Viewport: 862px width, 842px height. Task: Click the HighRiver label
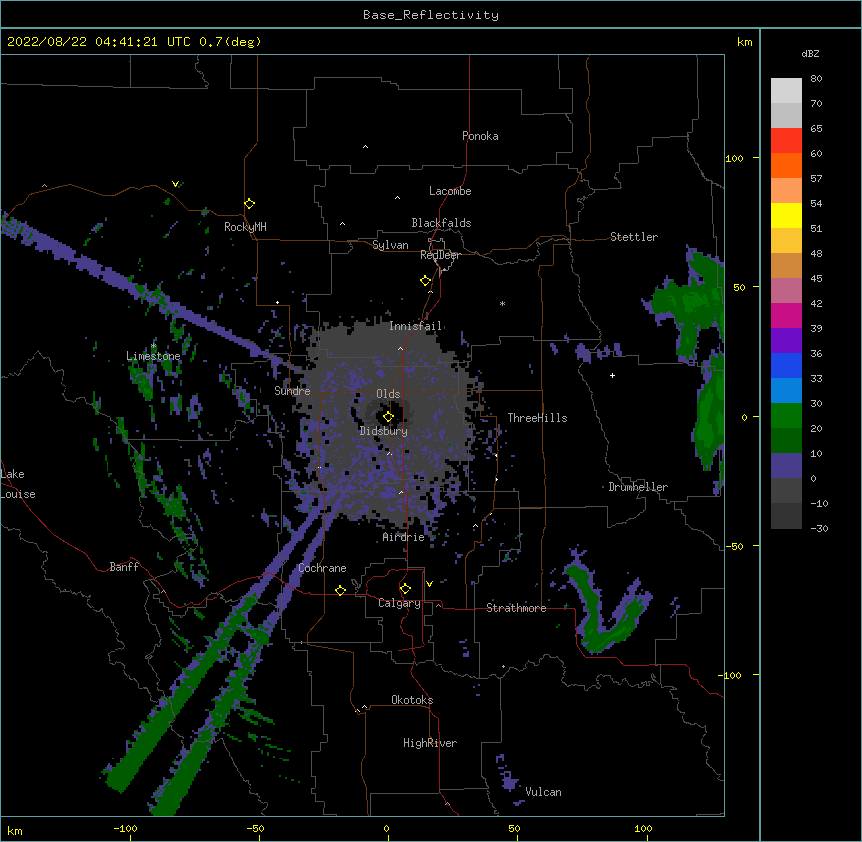pos(430,743)
